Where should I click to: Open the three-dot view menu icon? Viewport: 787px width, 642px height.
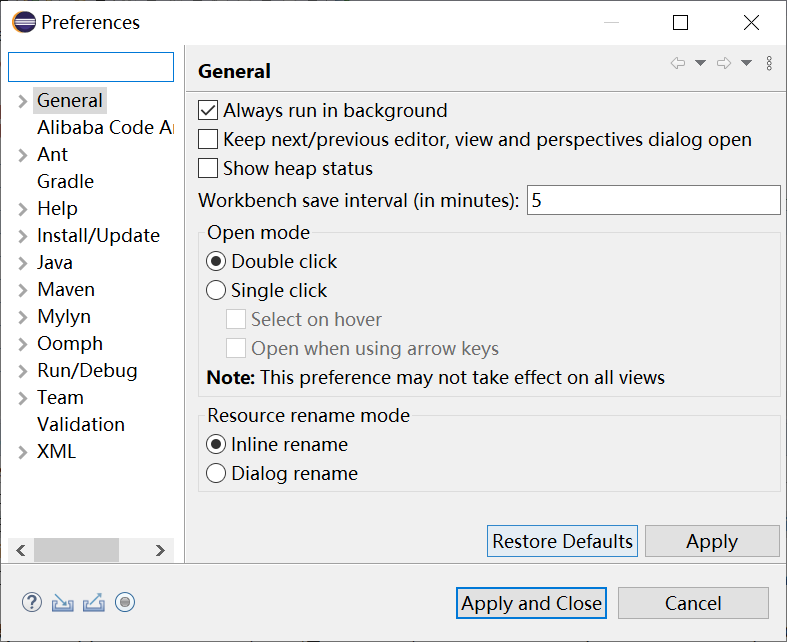(769, 63)
